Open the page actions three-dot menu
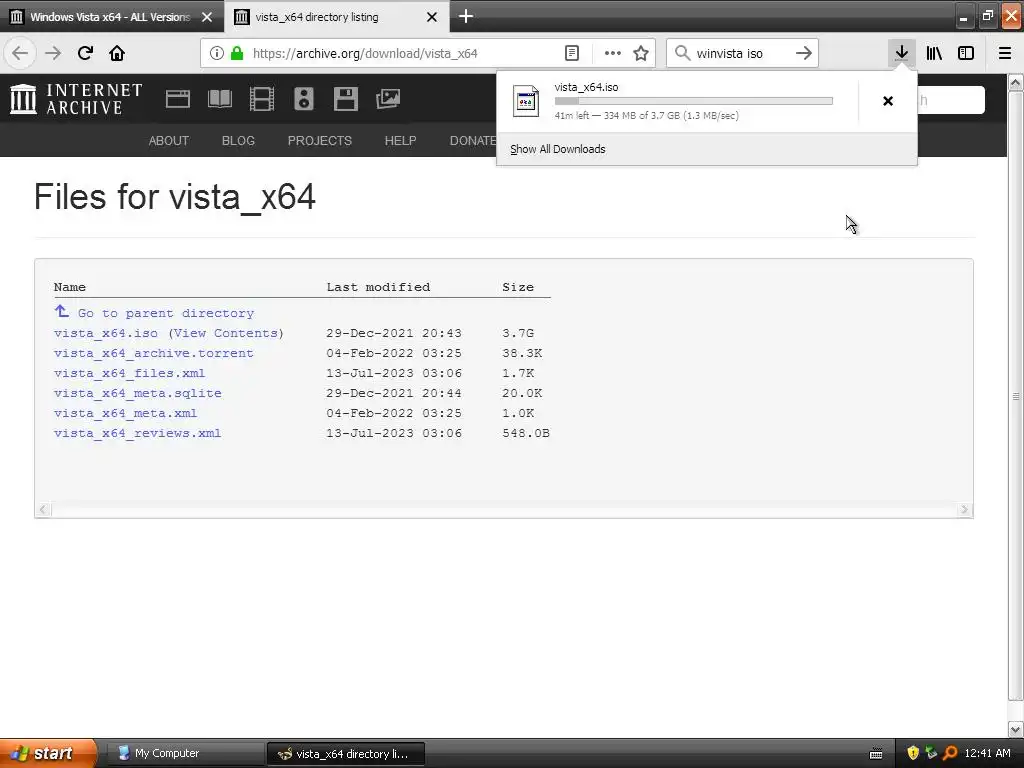This screenshot has width=1024, height=768. 613,54
